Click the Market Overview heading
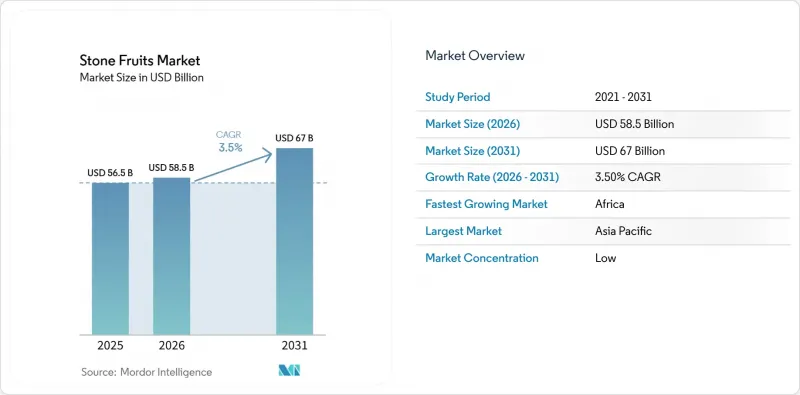 (475, 56)
